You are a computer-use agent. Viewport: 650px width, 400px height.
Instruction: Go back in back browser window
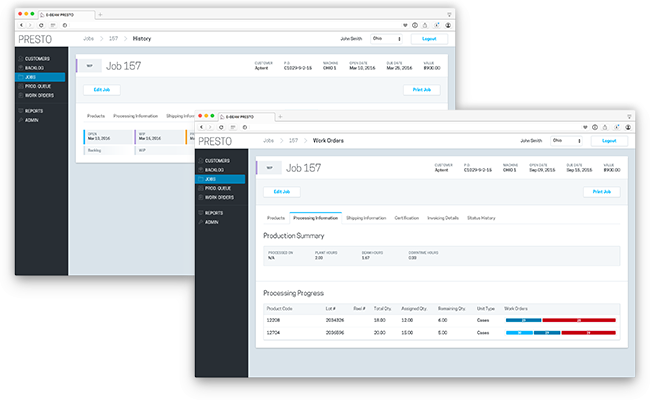(x=22, y=25)
